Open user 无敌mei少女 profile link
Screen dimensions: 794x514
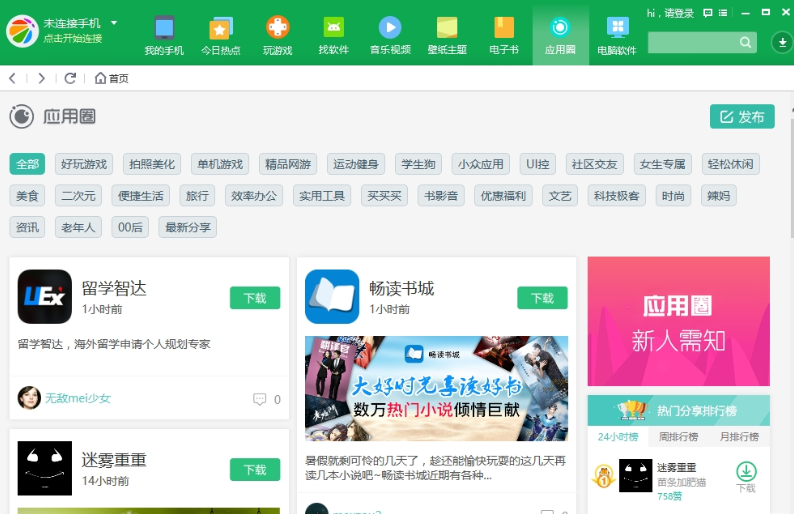pyautogui.click(x=78, y=398)
